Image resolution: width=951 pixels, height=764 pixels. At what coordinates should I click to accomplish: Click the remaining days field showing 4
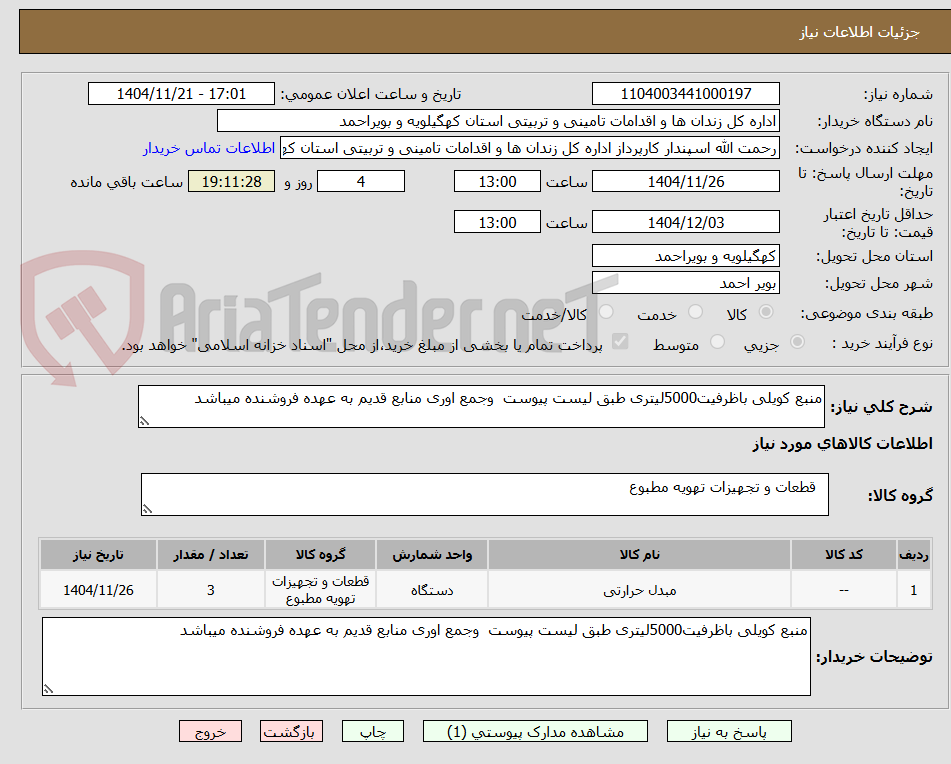coord(361,181)
